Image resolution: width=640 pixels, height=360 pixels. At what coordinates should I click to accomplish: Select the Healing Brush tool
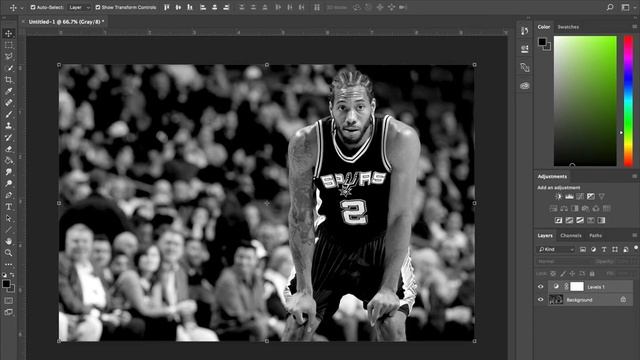point(9,102)
